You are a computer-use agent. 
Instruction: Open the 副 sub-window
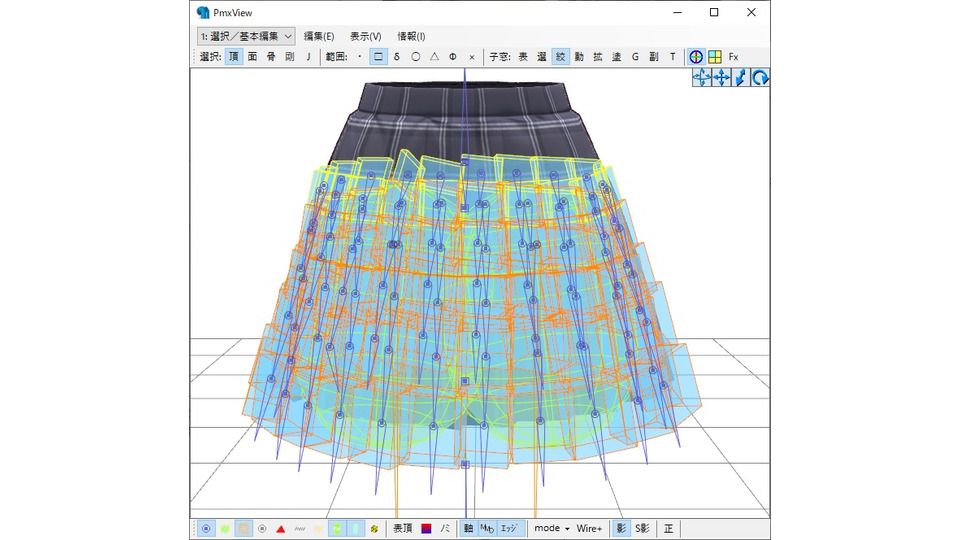click(654, 57)
